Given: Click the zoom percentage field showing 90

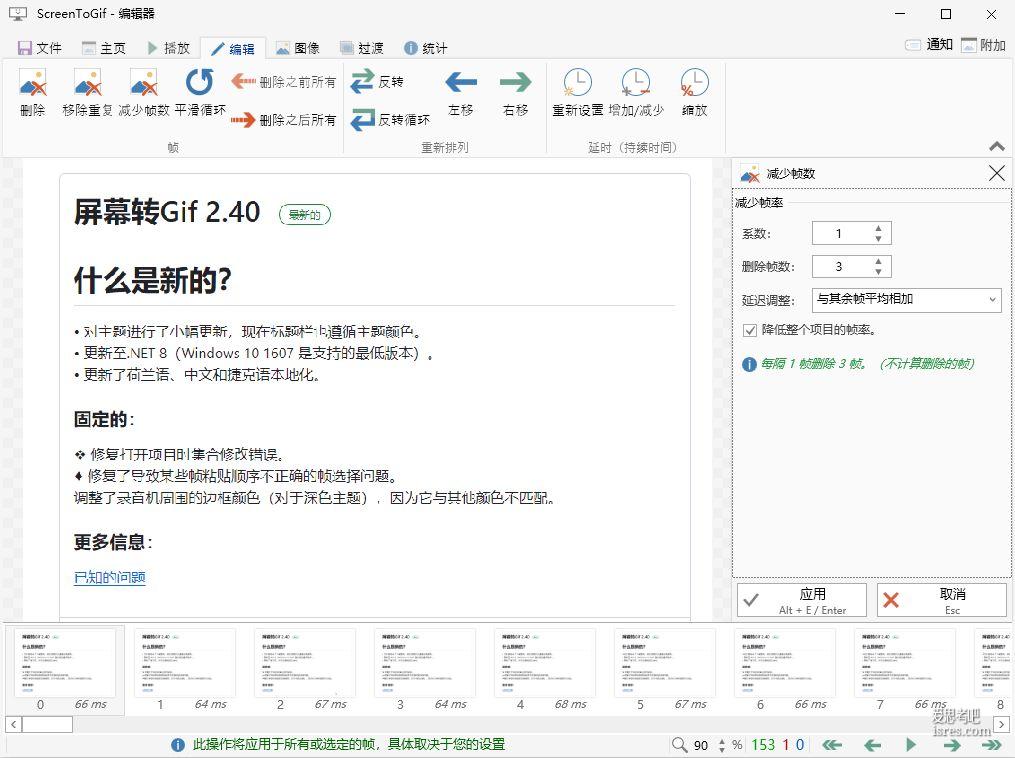Looking at the screenshot, I should (701, 745).
